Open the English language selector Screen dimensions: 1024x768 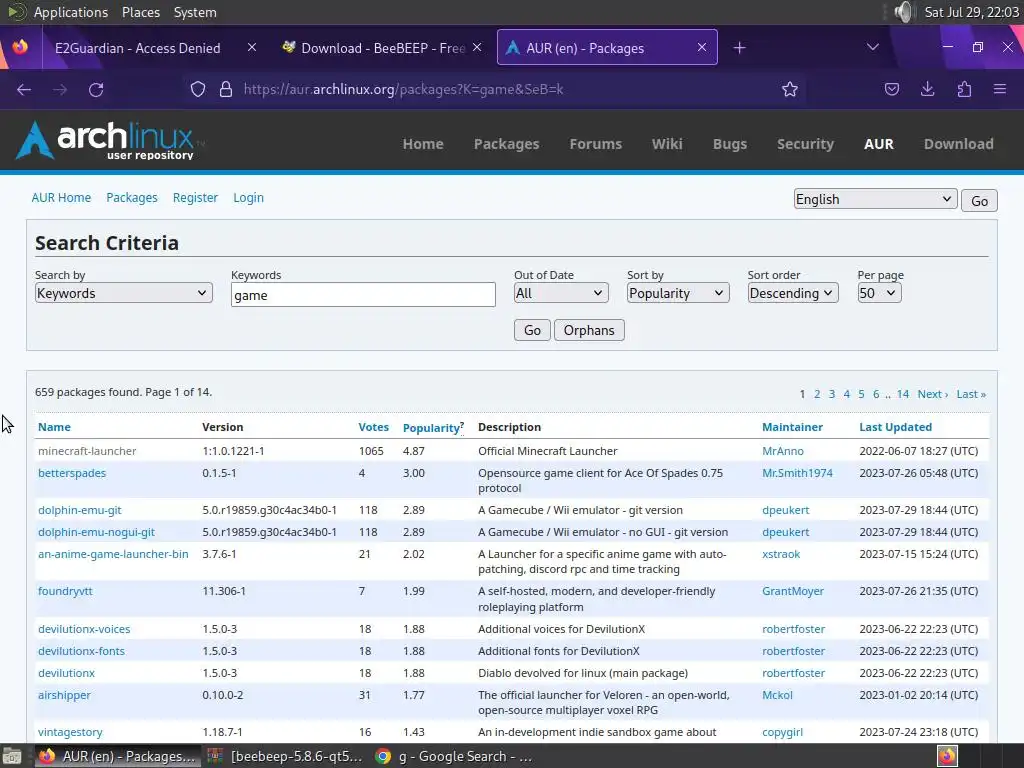click(x=875, y=199)
